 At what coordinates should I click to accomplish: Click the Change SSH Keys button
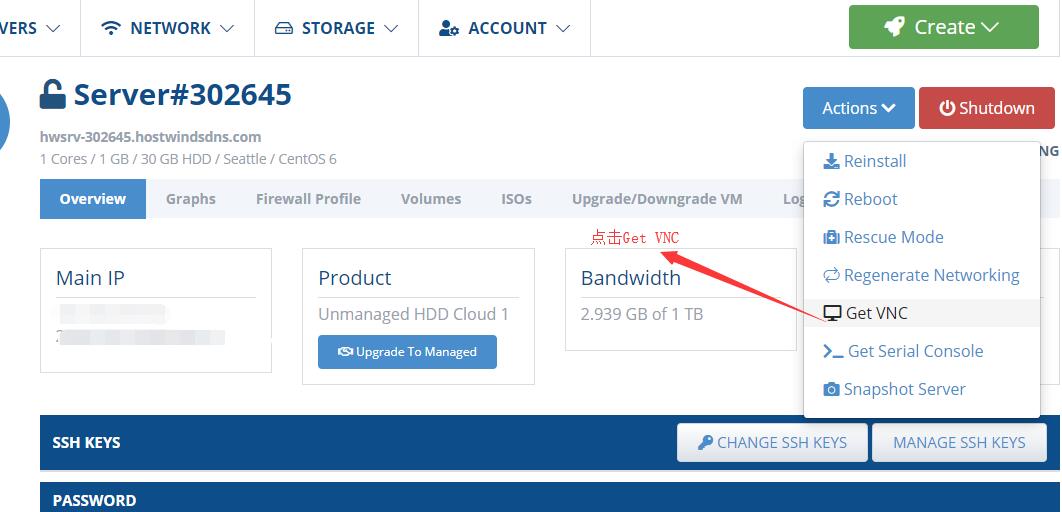pos(772,442)
